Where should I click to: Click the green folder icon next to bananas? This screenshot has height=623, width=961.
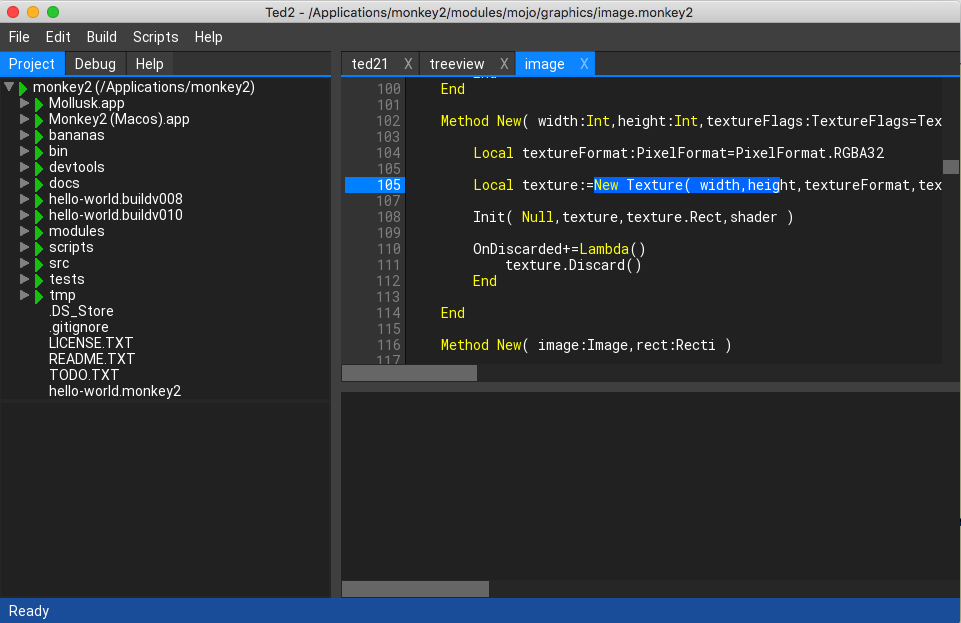tap(40, 136)
